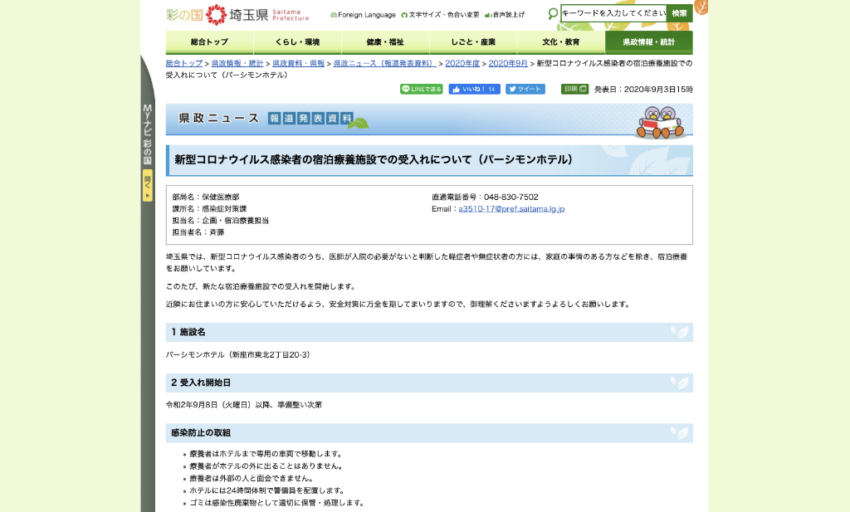Open the くらし・環境 navigation tab
The image size is (850, 512).
(297, 42)
